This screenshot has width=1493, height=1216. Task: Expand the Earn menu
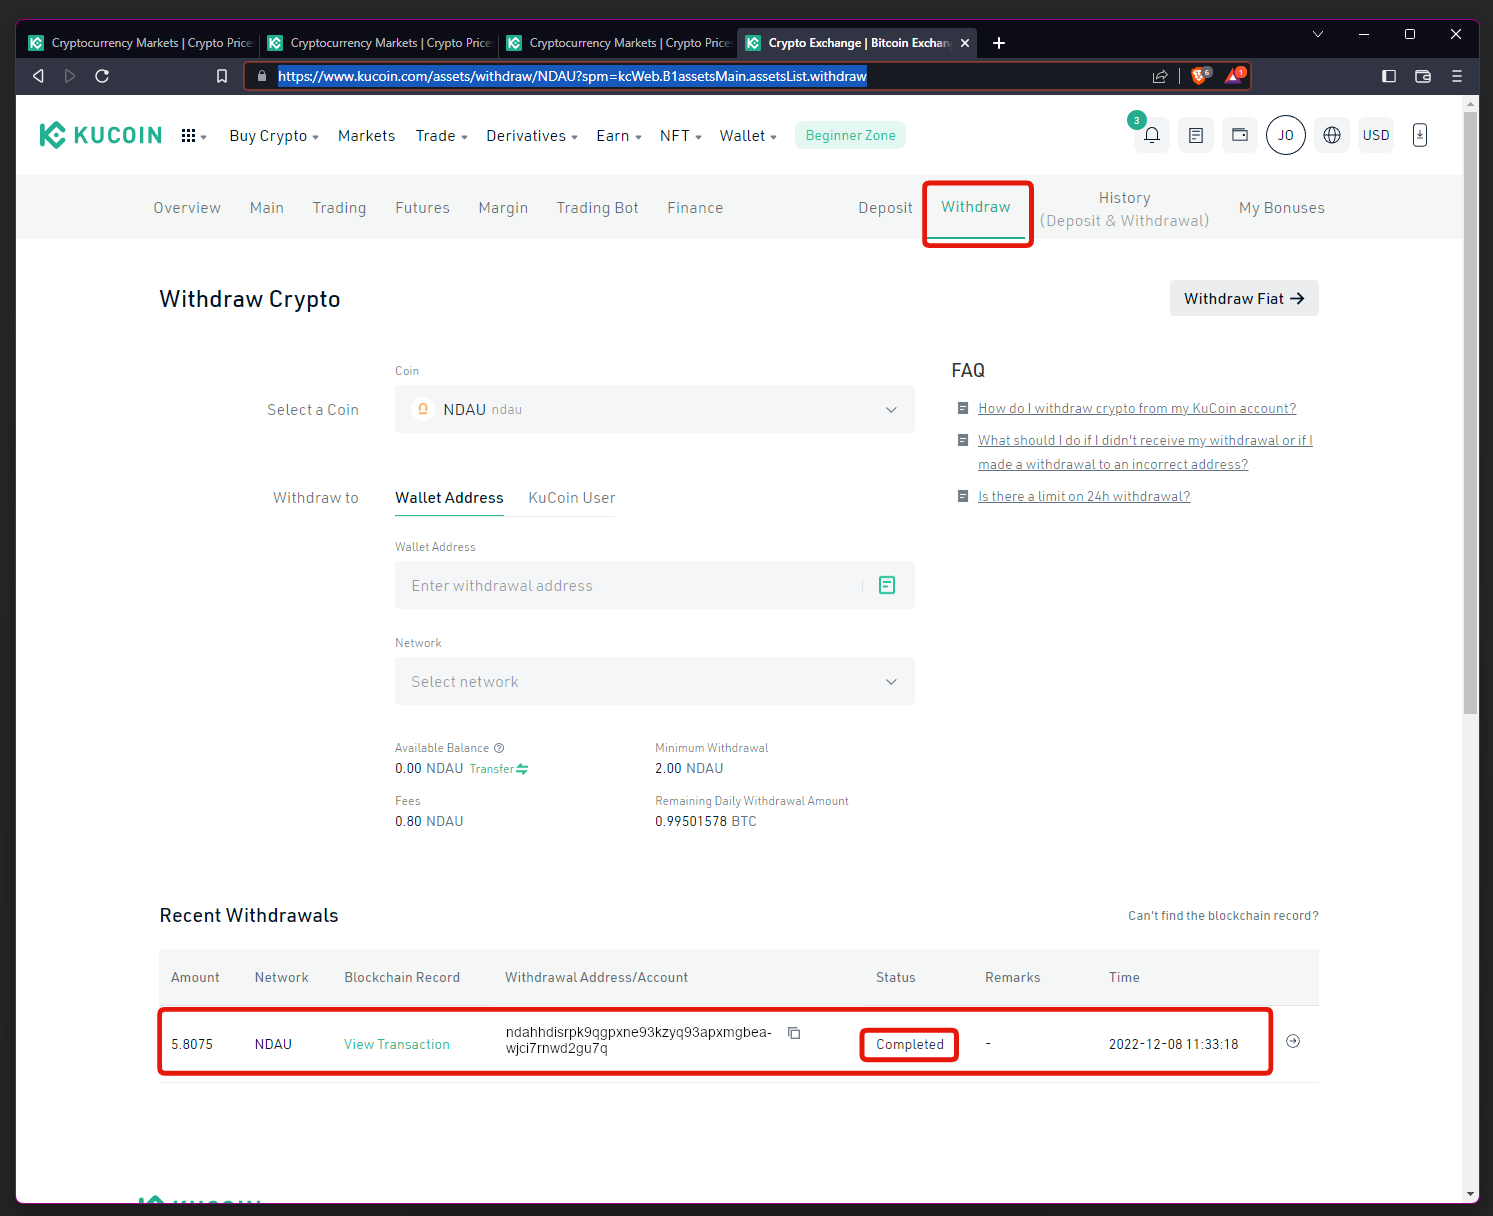coord(619,136)
